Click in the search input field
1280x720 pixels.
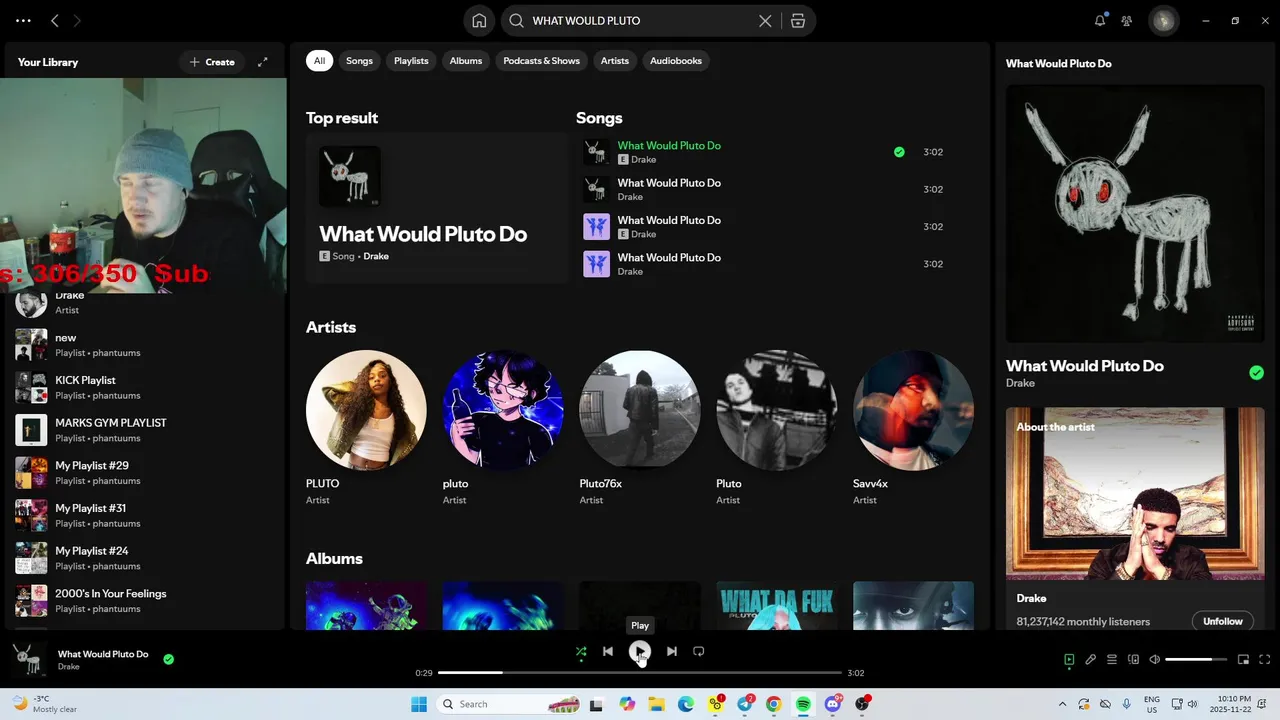[x=640, y=20]
